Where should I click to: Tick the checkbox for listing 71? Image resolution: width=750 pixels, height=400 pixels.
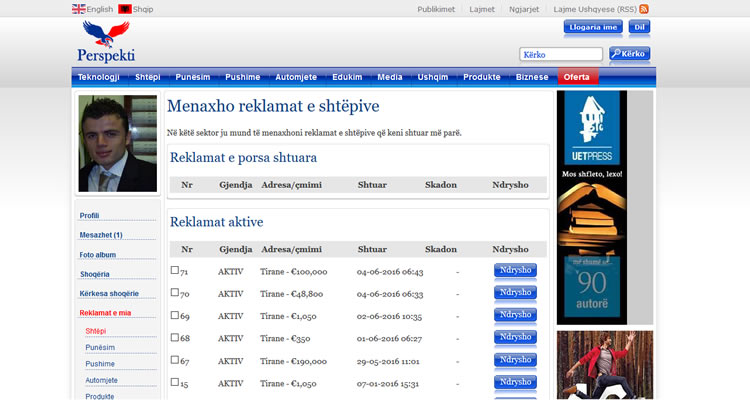click(175, 270)
